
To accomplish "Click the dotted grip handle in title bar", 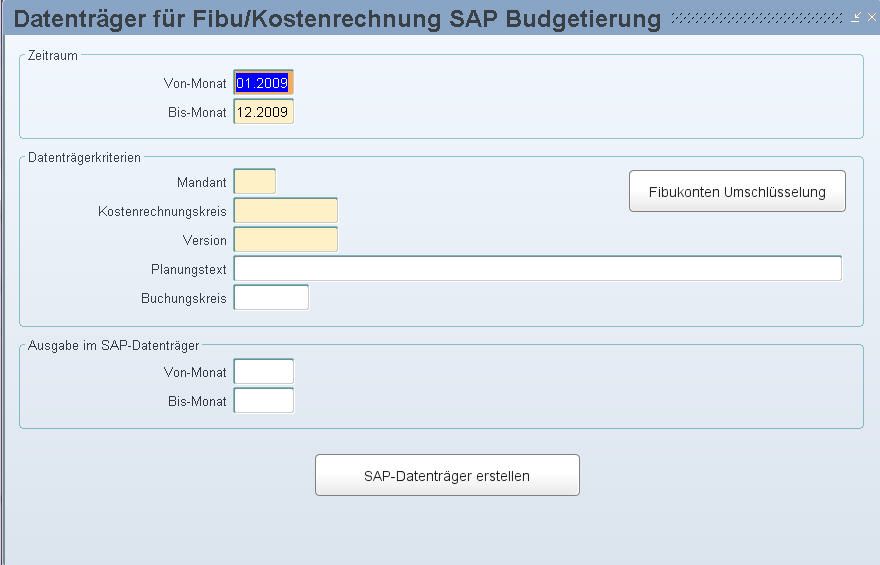I will [757, 18].
